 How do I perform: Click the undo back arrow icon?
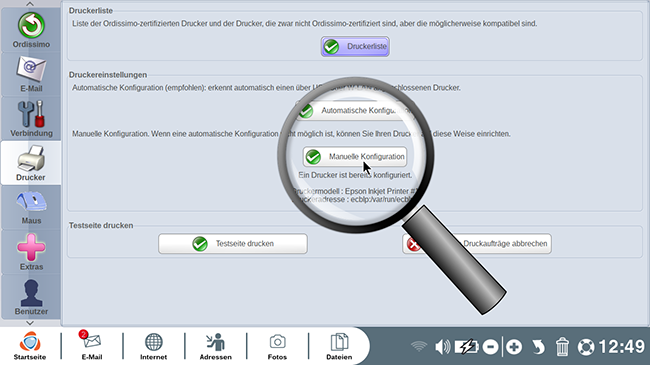(538, 347)
